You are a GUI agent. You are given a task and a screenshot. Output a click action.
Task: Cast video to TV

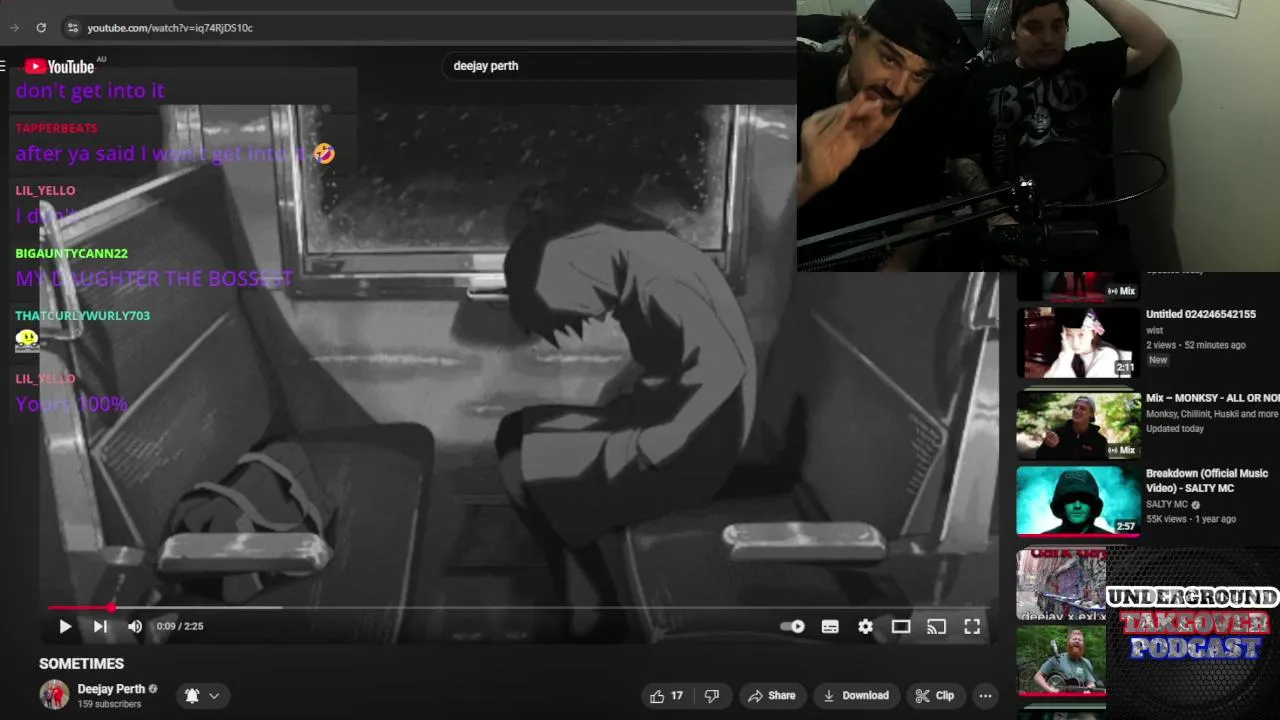936,627
